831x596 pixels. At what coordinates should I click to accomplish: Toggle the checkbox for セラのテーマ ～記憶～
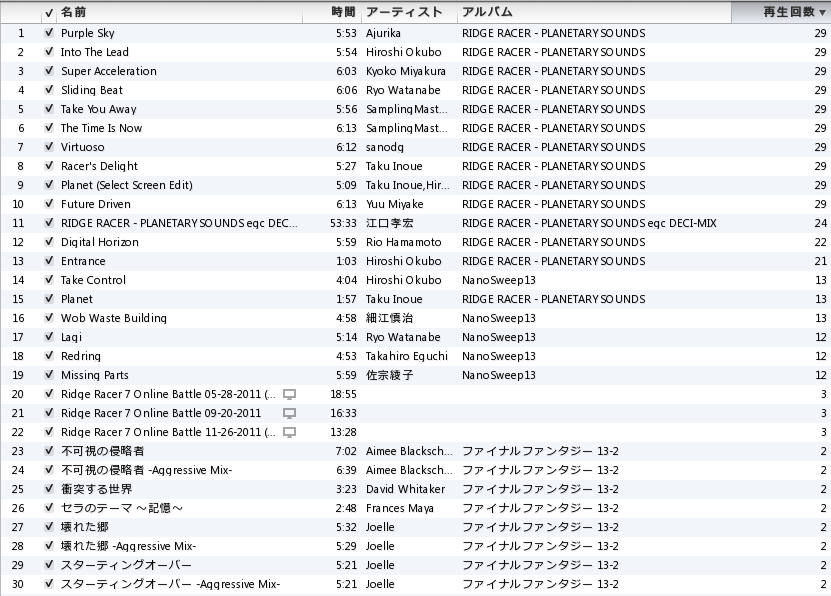[49, 508]
